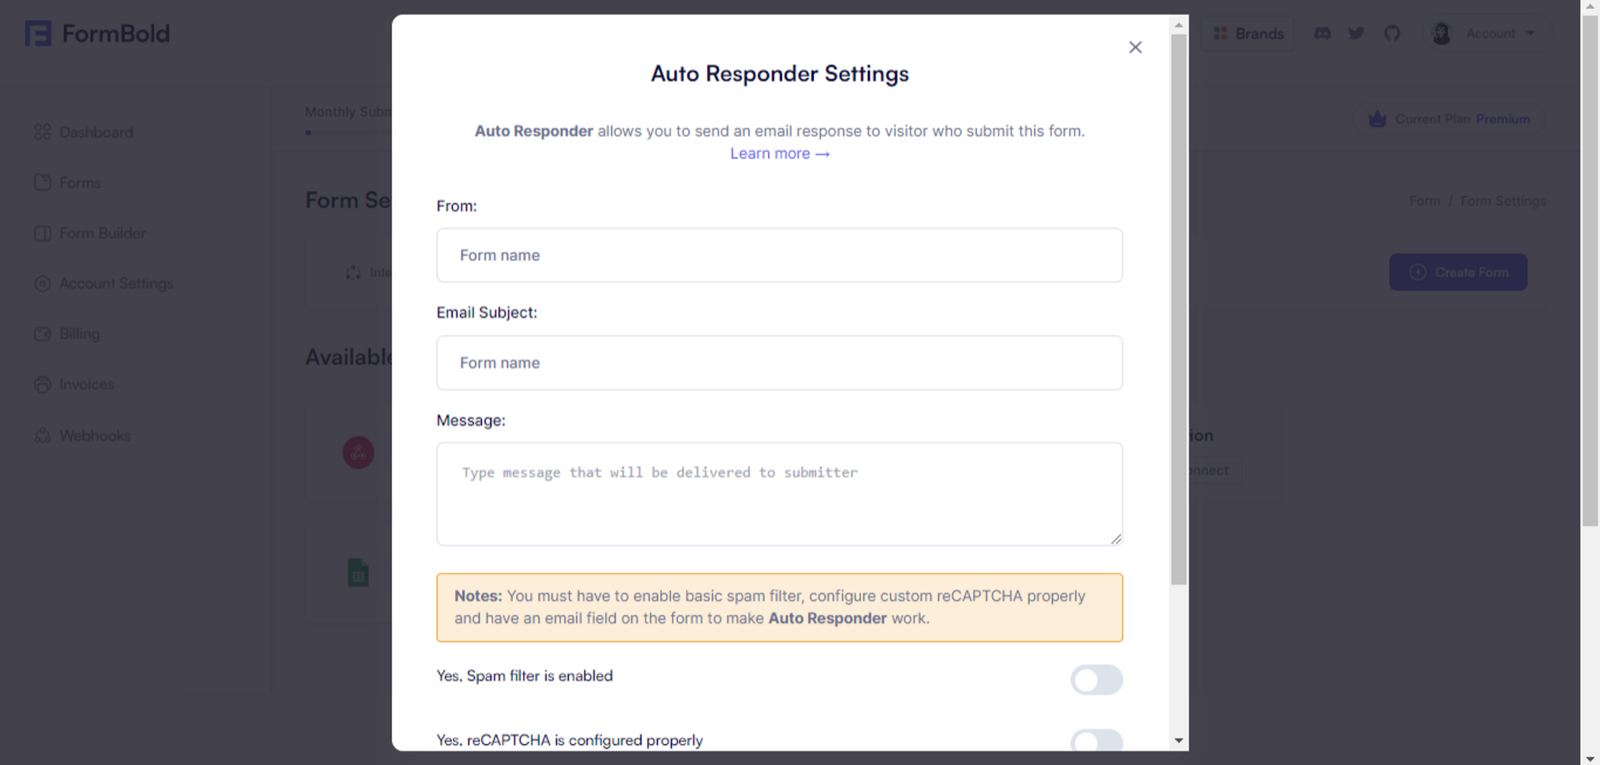Open the Discord icon in header
Image resolution: width=1600 pixels, height=765 pixels.
(1322, 33)
